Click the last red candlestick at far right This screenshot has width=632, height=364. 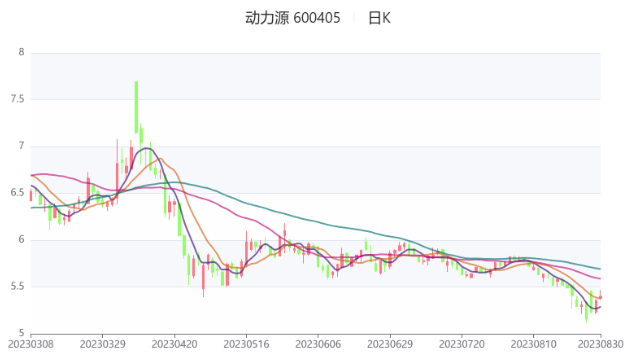pyautogui.click(x=601, y=297)
